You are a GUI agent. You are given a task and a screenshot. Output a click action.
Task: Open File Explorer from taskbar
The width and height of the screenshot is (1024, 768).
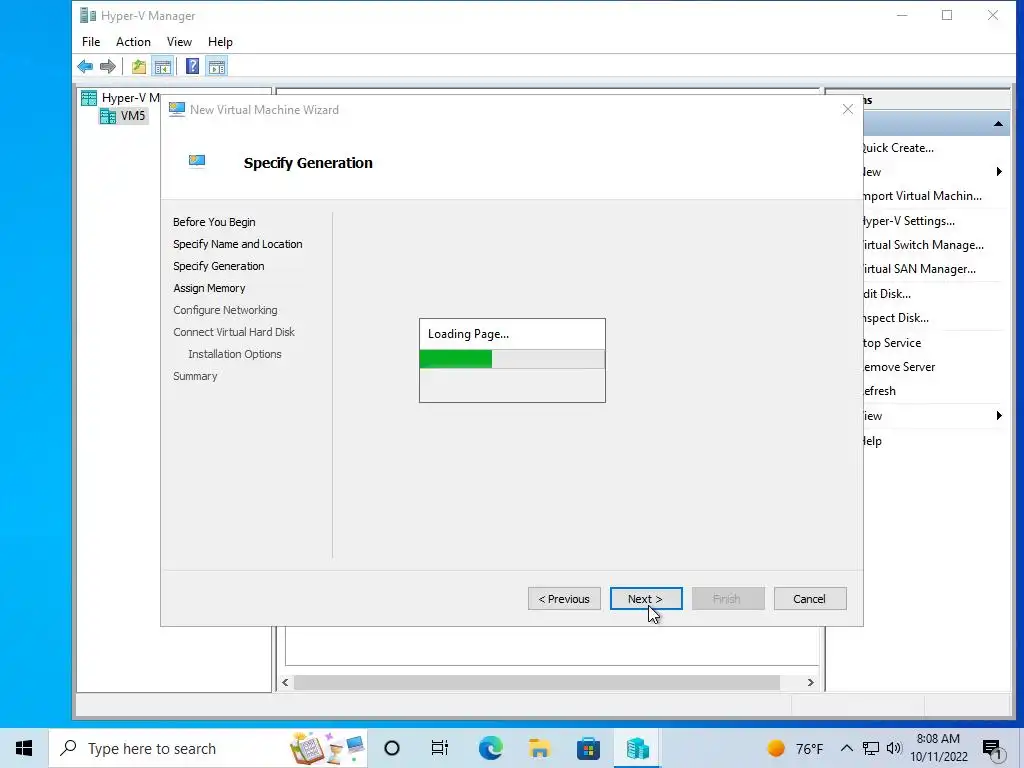539,748
